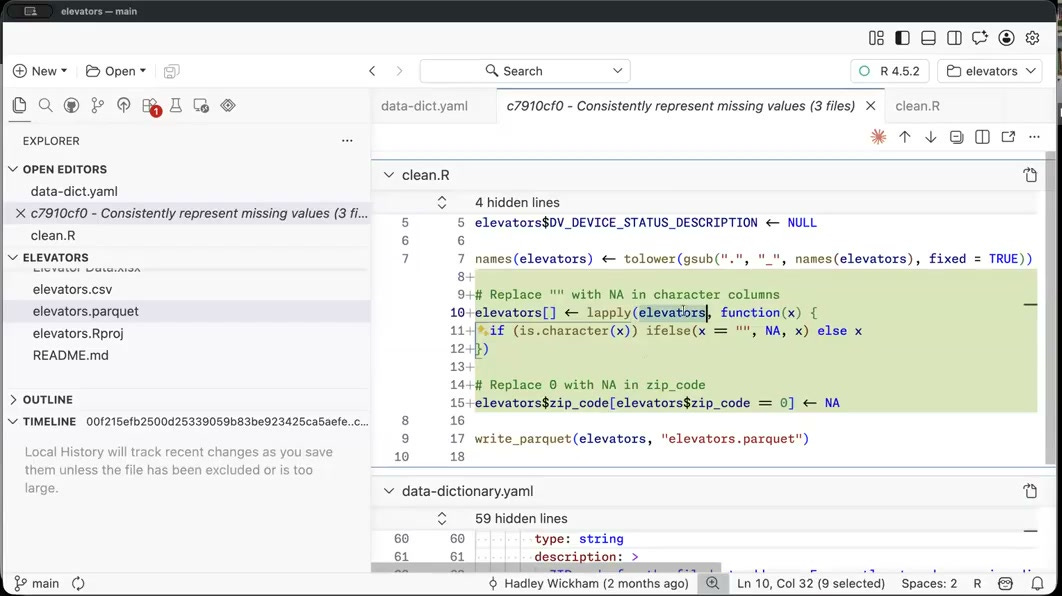The image size is (1062, 596).
Task: Open Customize Layout icon
Action: (x=876, y=38)
